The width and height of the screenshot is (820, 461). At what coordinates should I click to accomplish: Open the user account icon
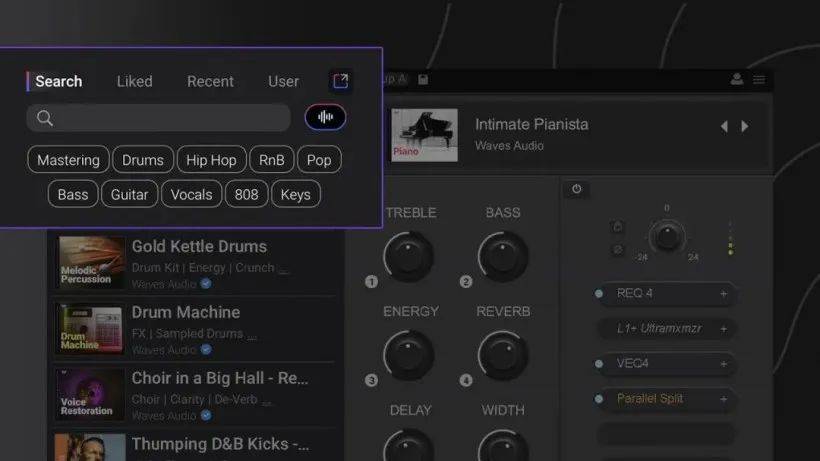(x=737, y=79)
